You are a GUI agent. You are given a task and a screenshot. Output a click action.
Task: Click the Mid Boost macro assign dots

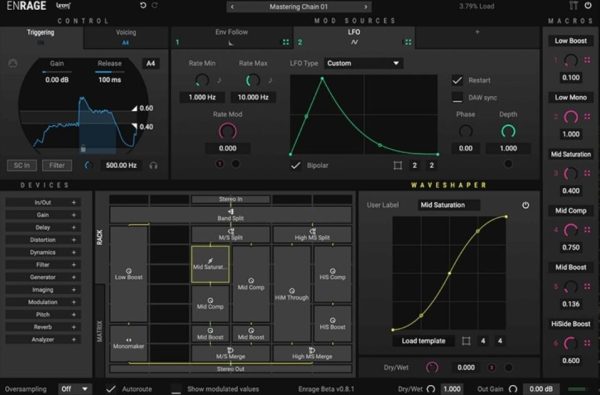[587, 286]
